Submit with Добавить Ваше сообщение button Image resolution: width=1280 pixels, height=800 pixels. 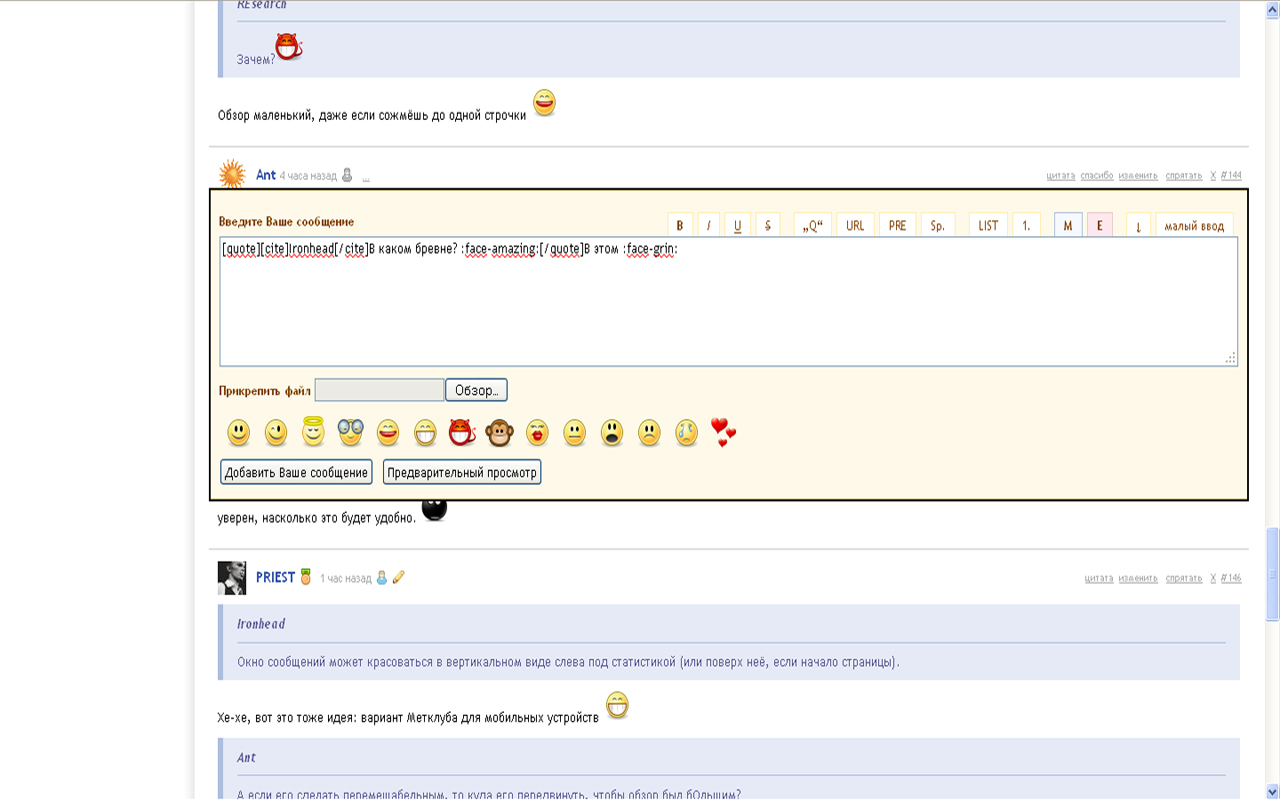pyautogui.click(x=296, y=472)
